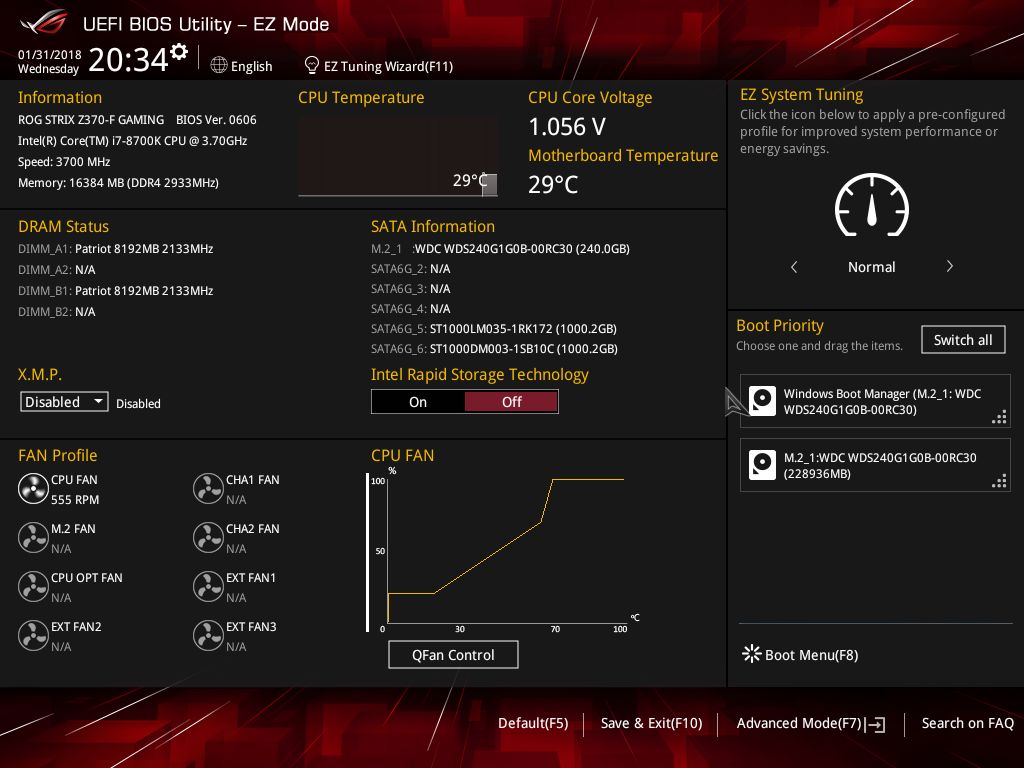Click the SATA6G_2: N/A entry
The height and width of the screenshot is (768, 1024).
[411, 268]
